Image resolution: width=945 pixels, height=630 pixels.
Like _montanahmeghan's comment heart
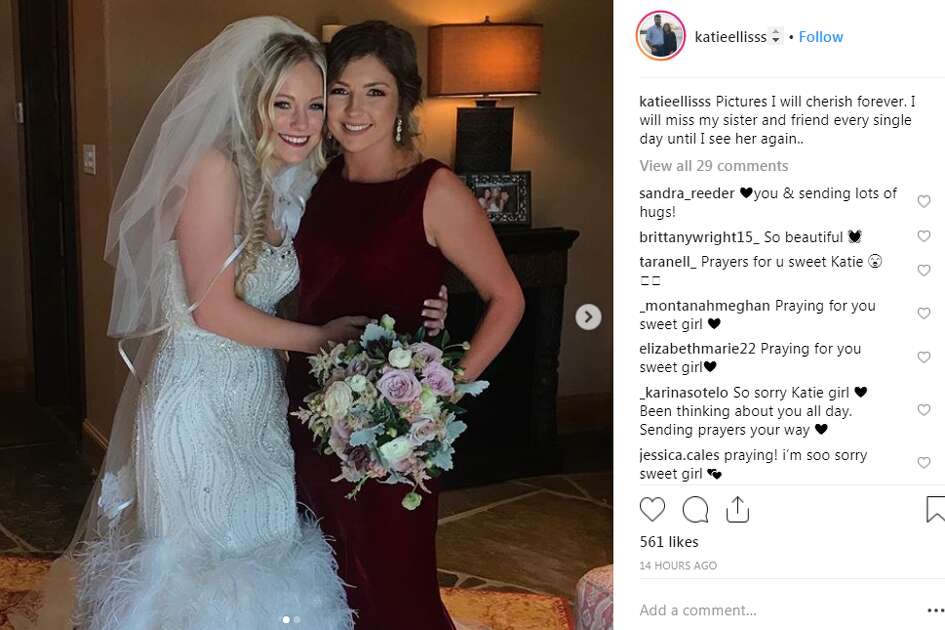(924, 313)
